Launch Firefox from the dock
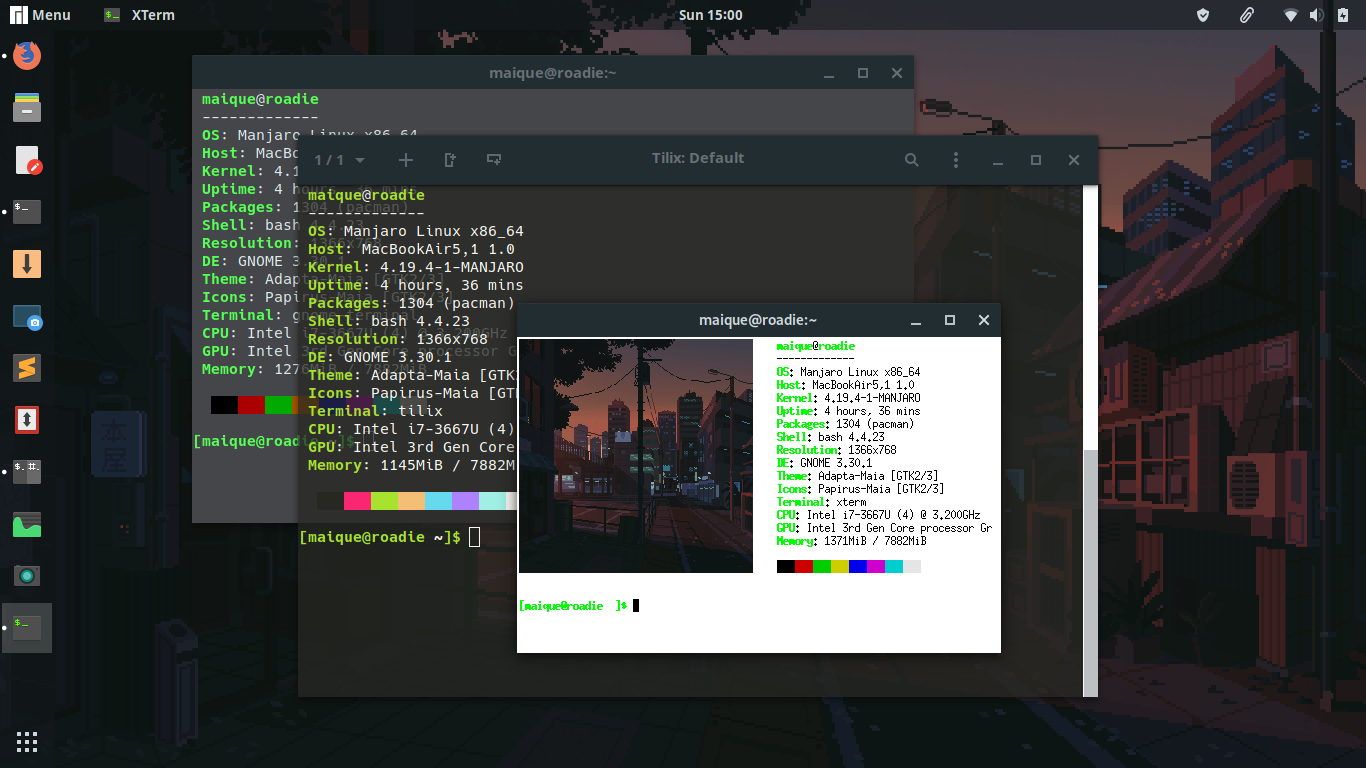 point(27,55)
